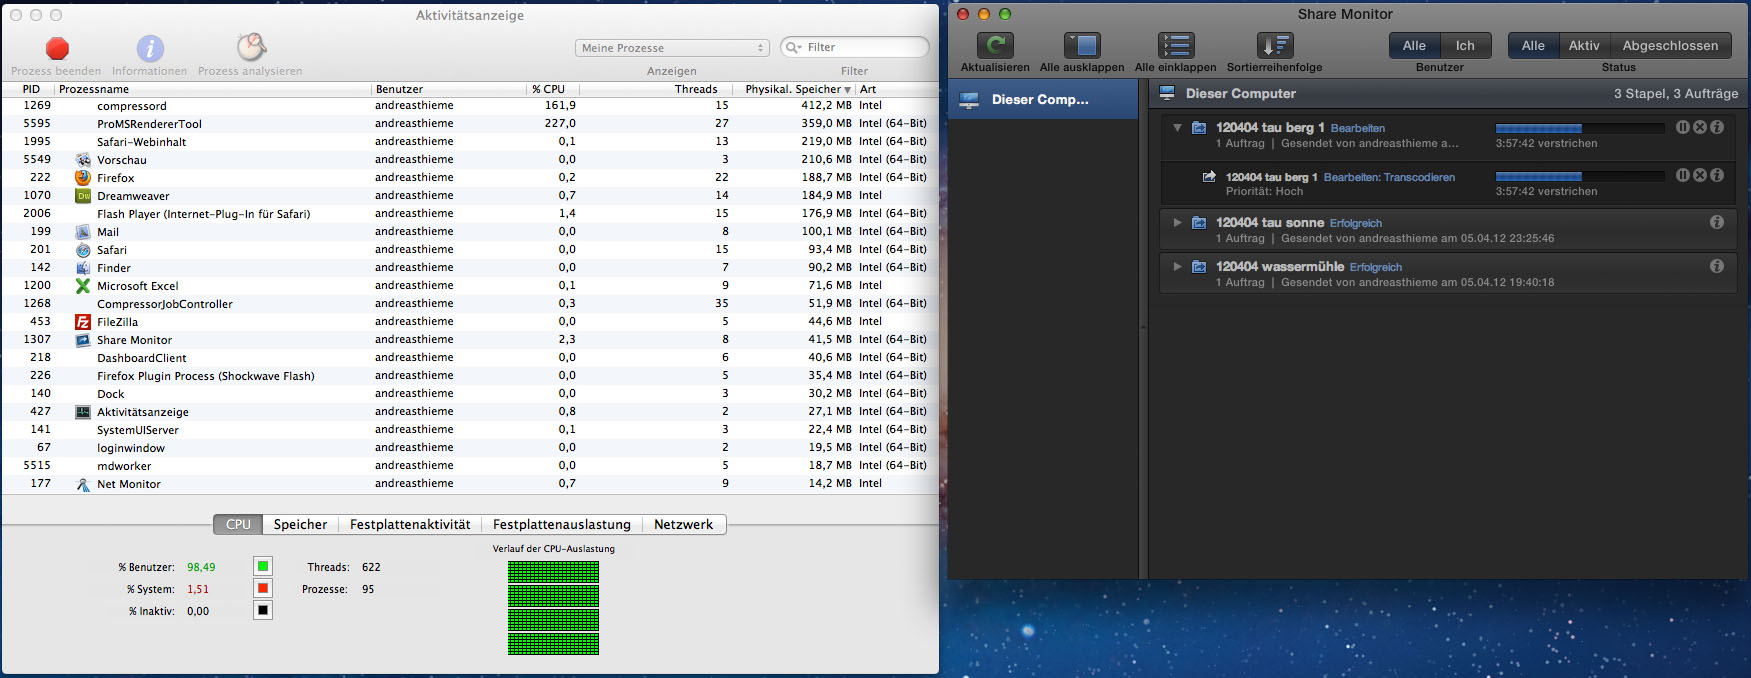Switch to the CPU tab

pyautogui.click(x=238, y=524)
